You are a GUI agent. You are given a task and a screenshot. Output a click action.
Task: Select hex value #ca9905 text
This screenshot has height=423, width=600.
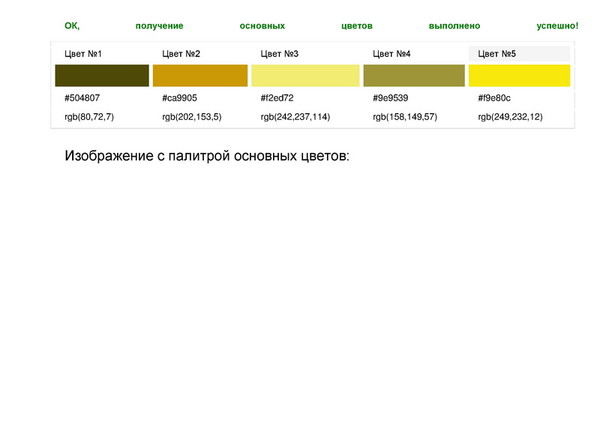pos(179,98)
